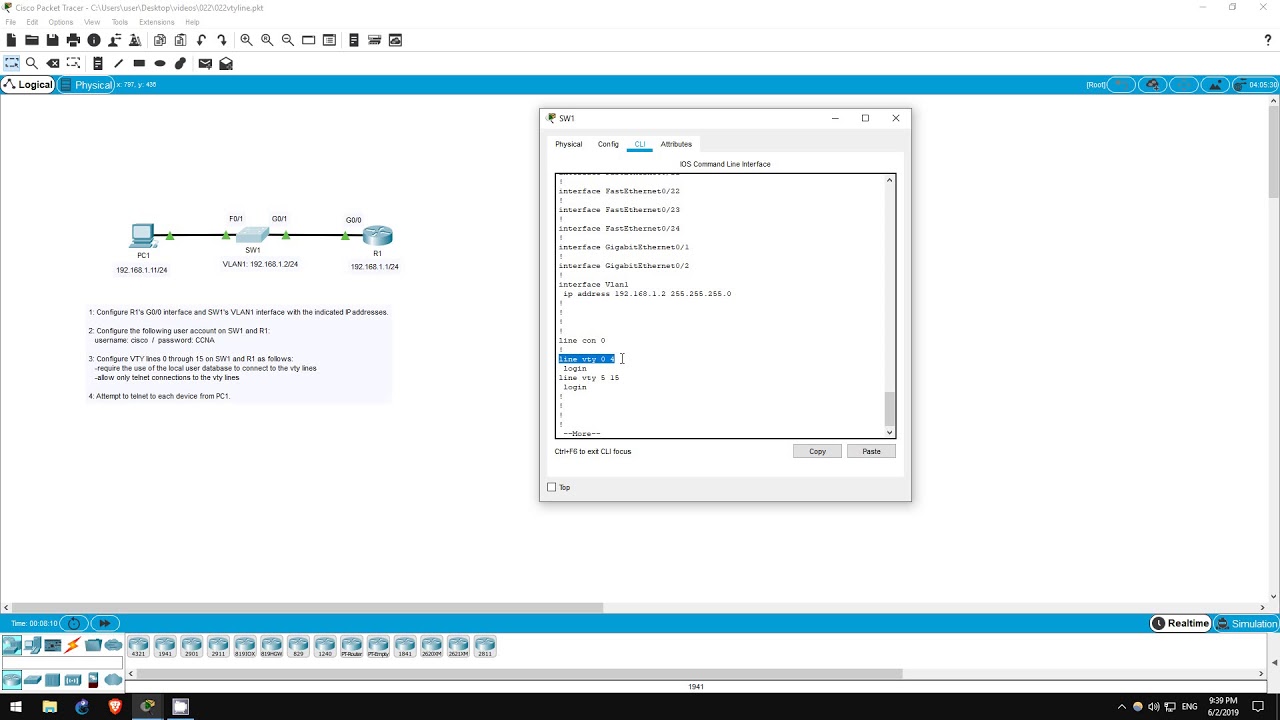Screen dimensions: 1280x720
Task: Click the R1 router on the workspace
Action: [x=378, y=236]
